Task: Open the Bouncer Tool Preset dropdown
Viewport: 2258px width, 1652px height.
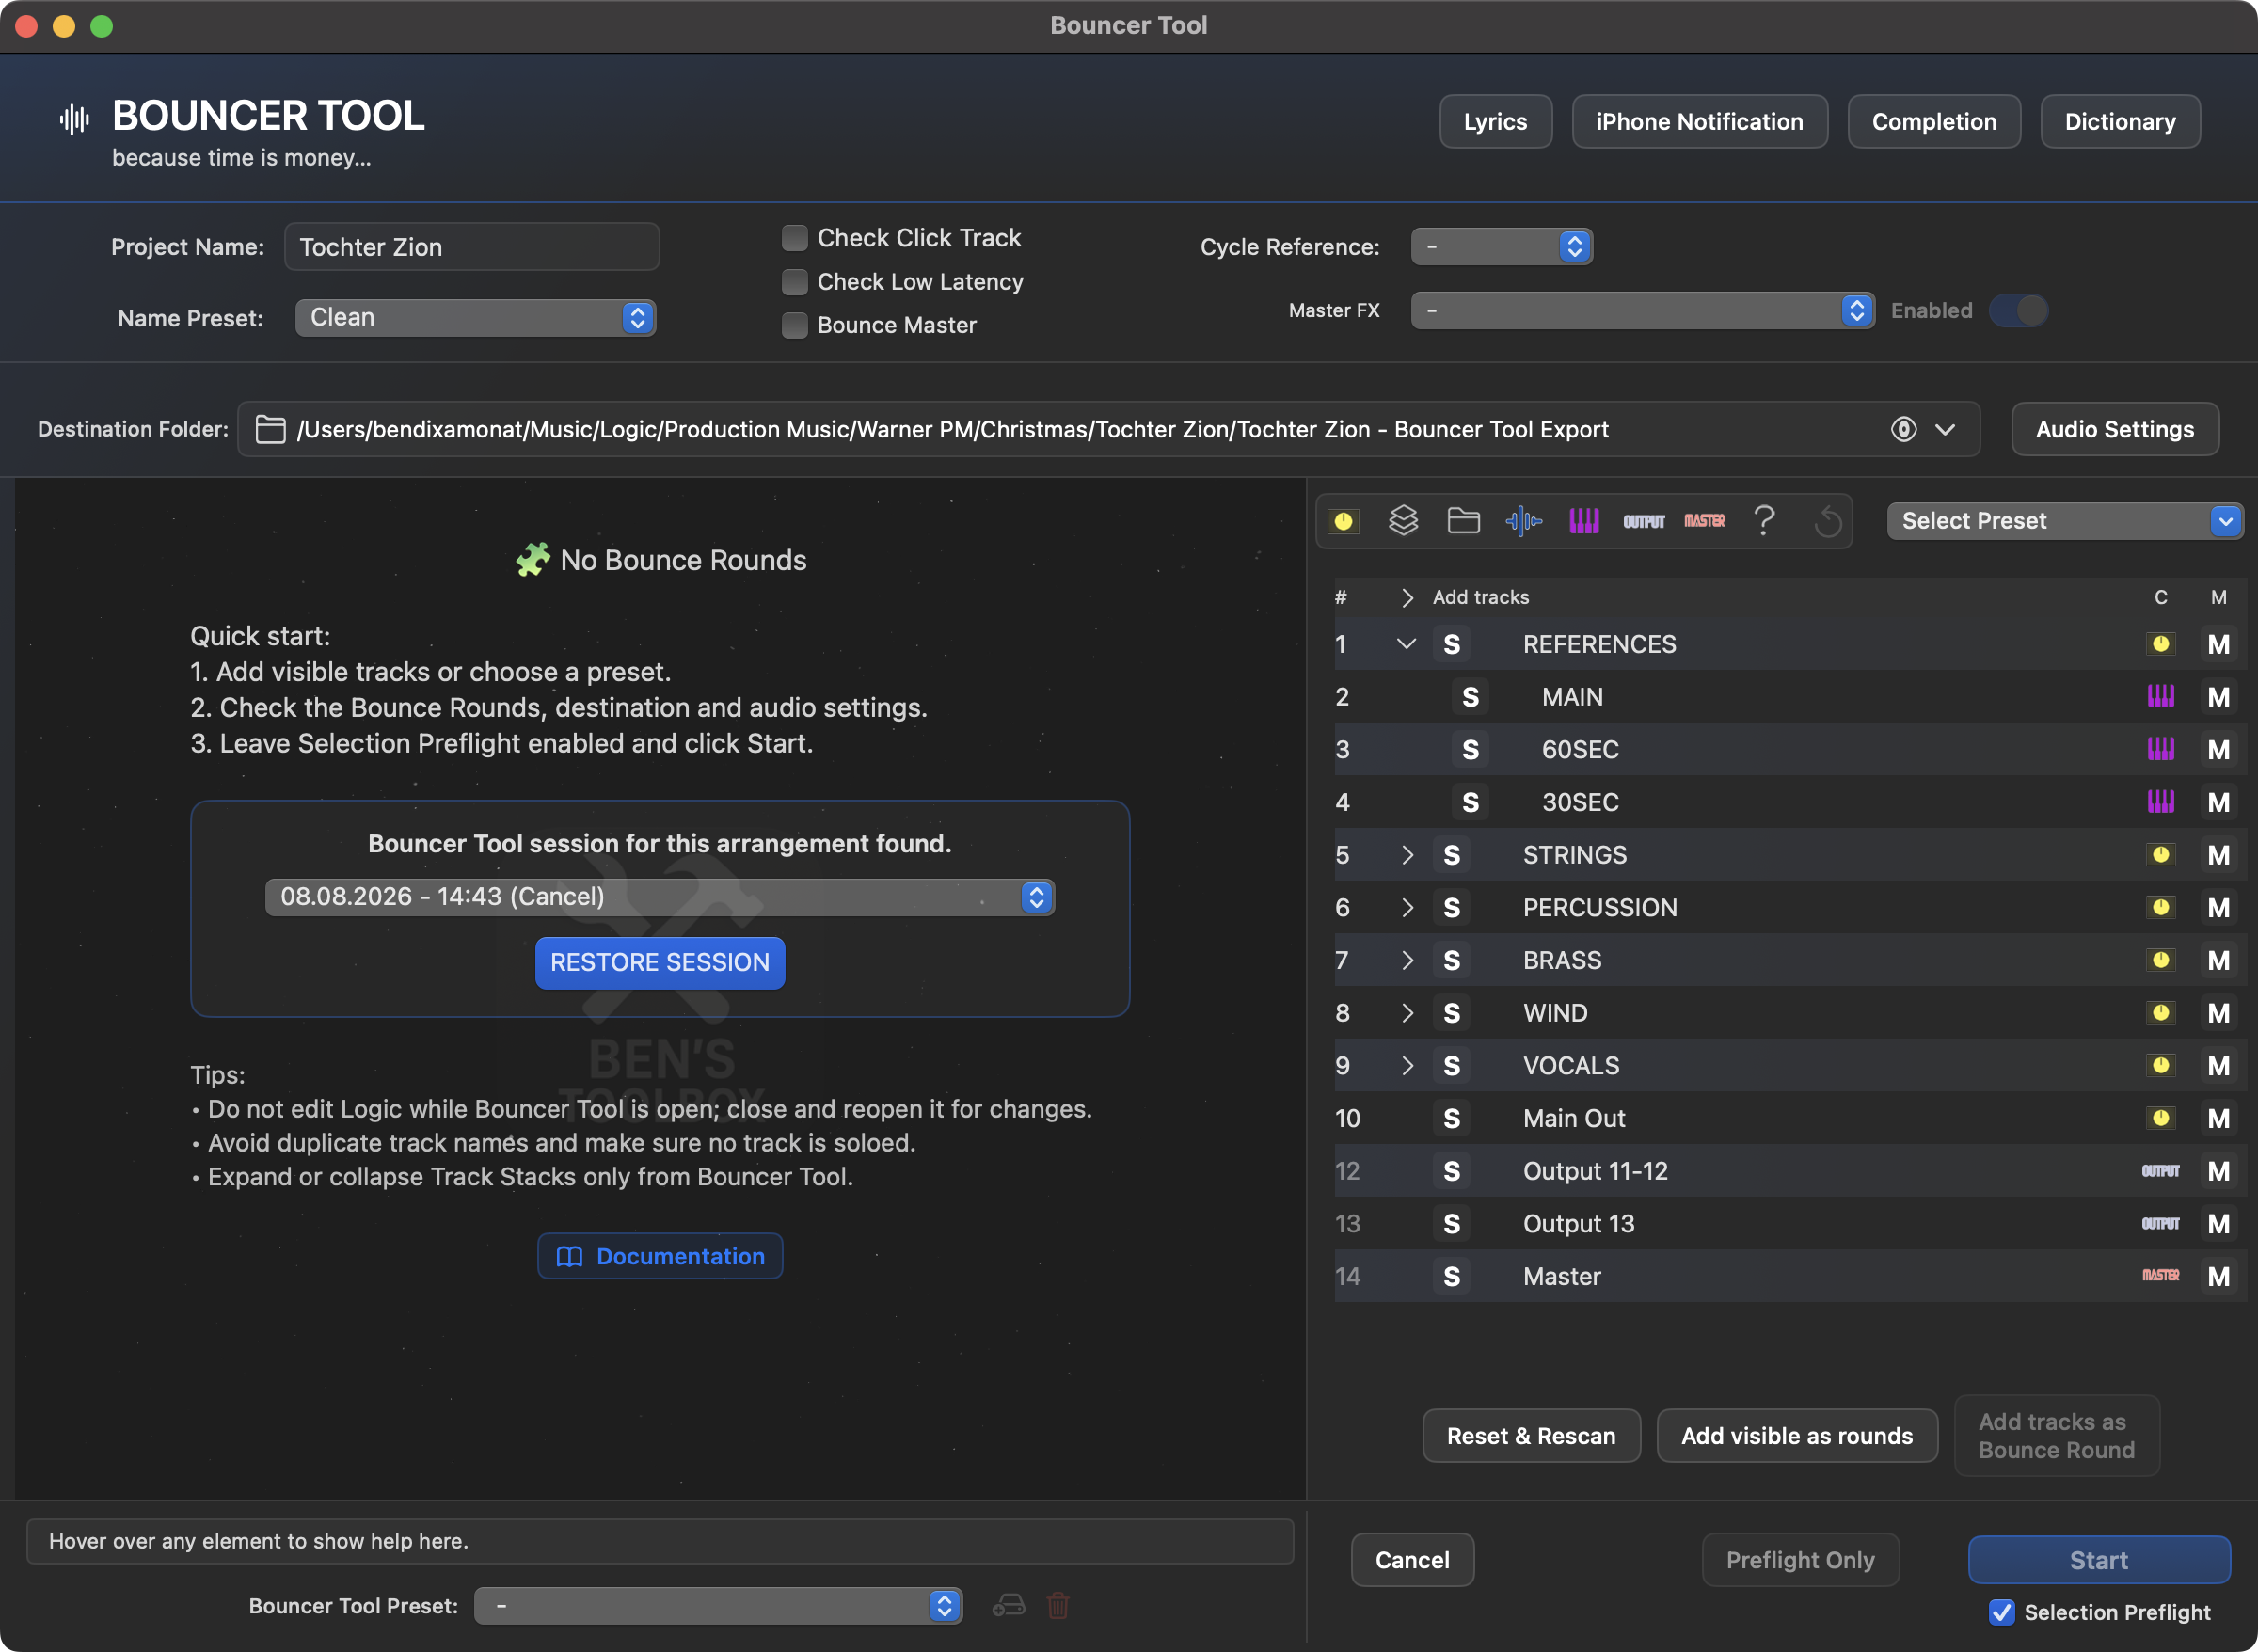Action: (717, 1606)
